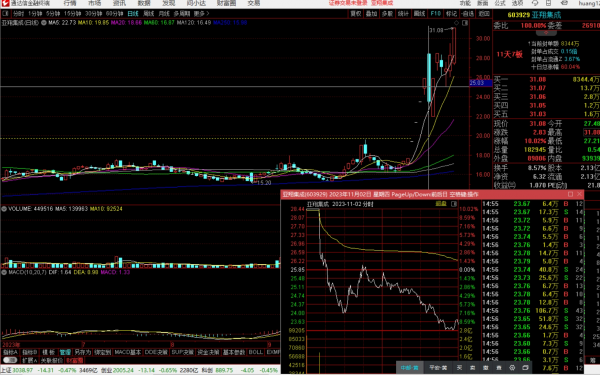This screenshot has width=600, height=375.
Task: Click the round icon beside VOLUME indicator
Action: pyautogui.click(x=4, y=209)
